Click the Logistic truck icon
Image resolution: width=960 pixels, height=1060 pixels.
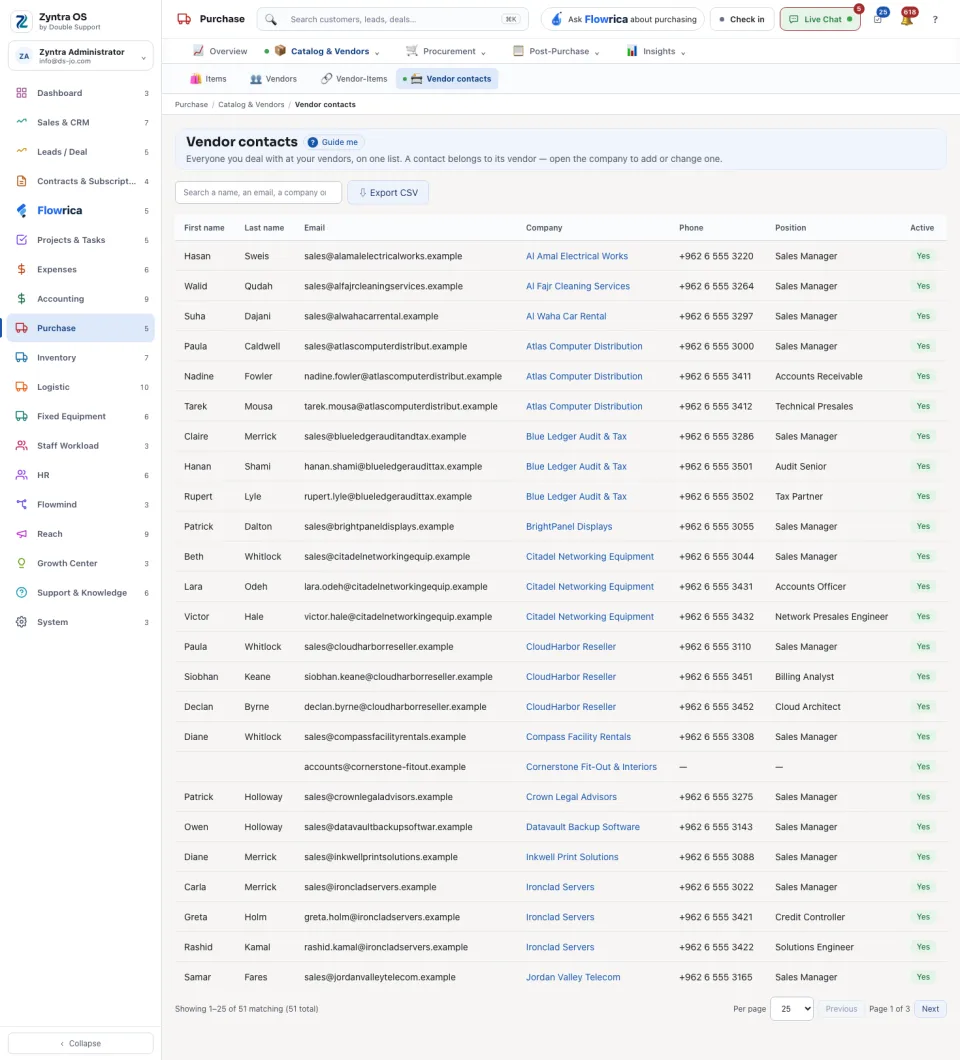pyautogui.click(x=22, y=387)
